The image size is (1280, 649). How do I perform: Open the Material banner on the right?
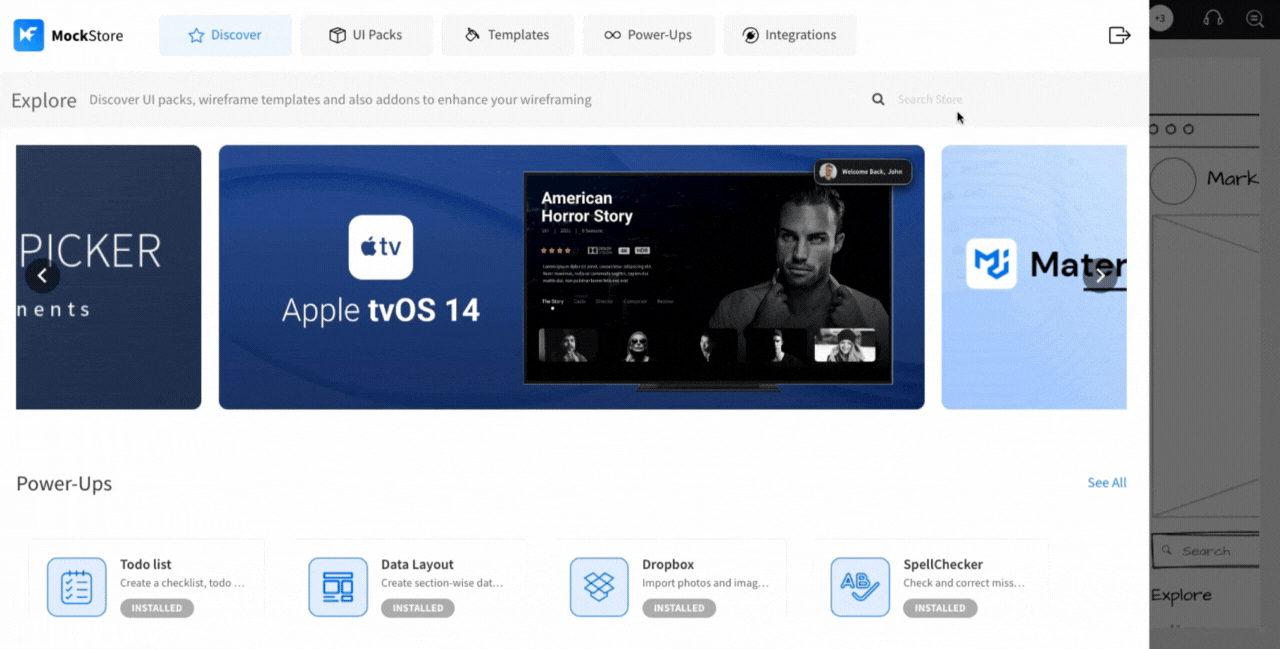pos(1034,277)
